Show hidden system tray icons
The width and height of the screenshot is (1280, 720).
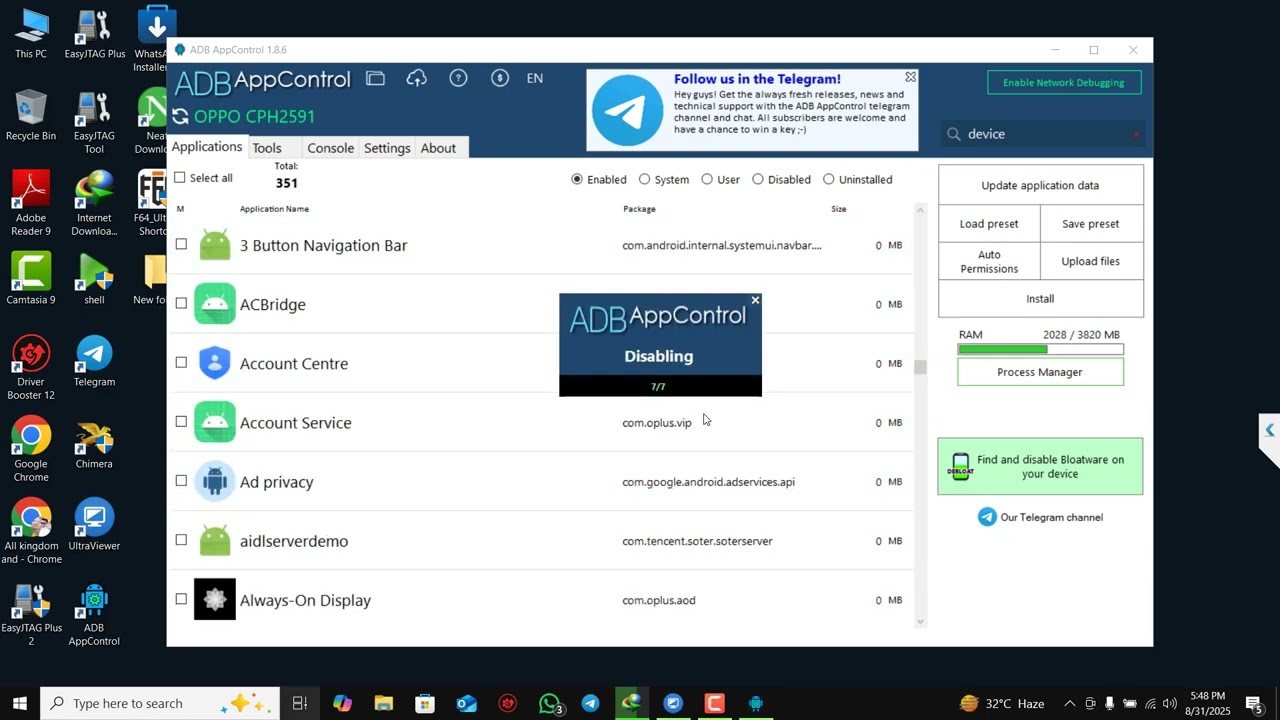pos(1069,703)
